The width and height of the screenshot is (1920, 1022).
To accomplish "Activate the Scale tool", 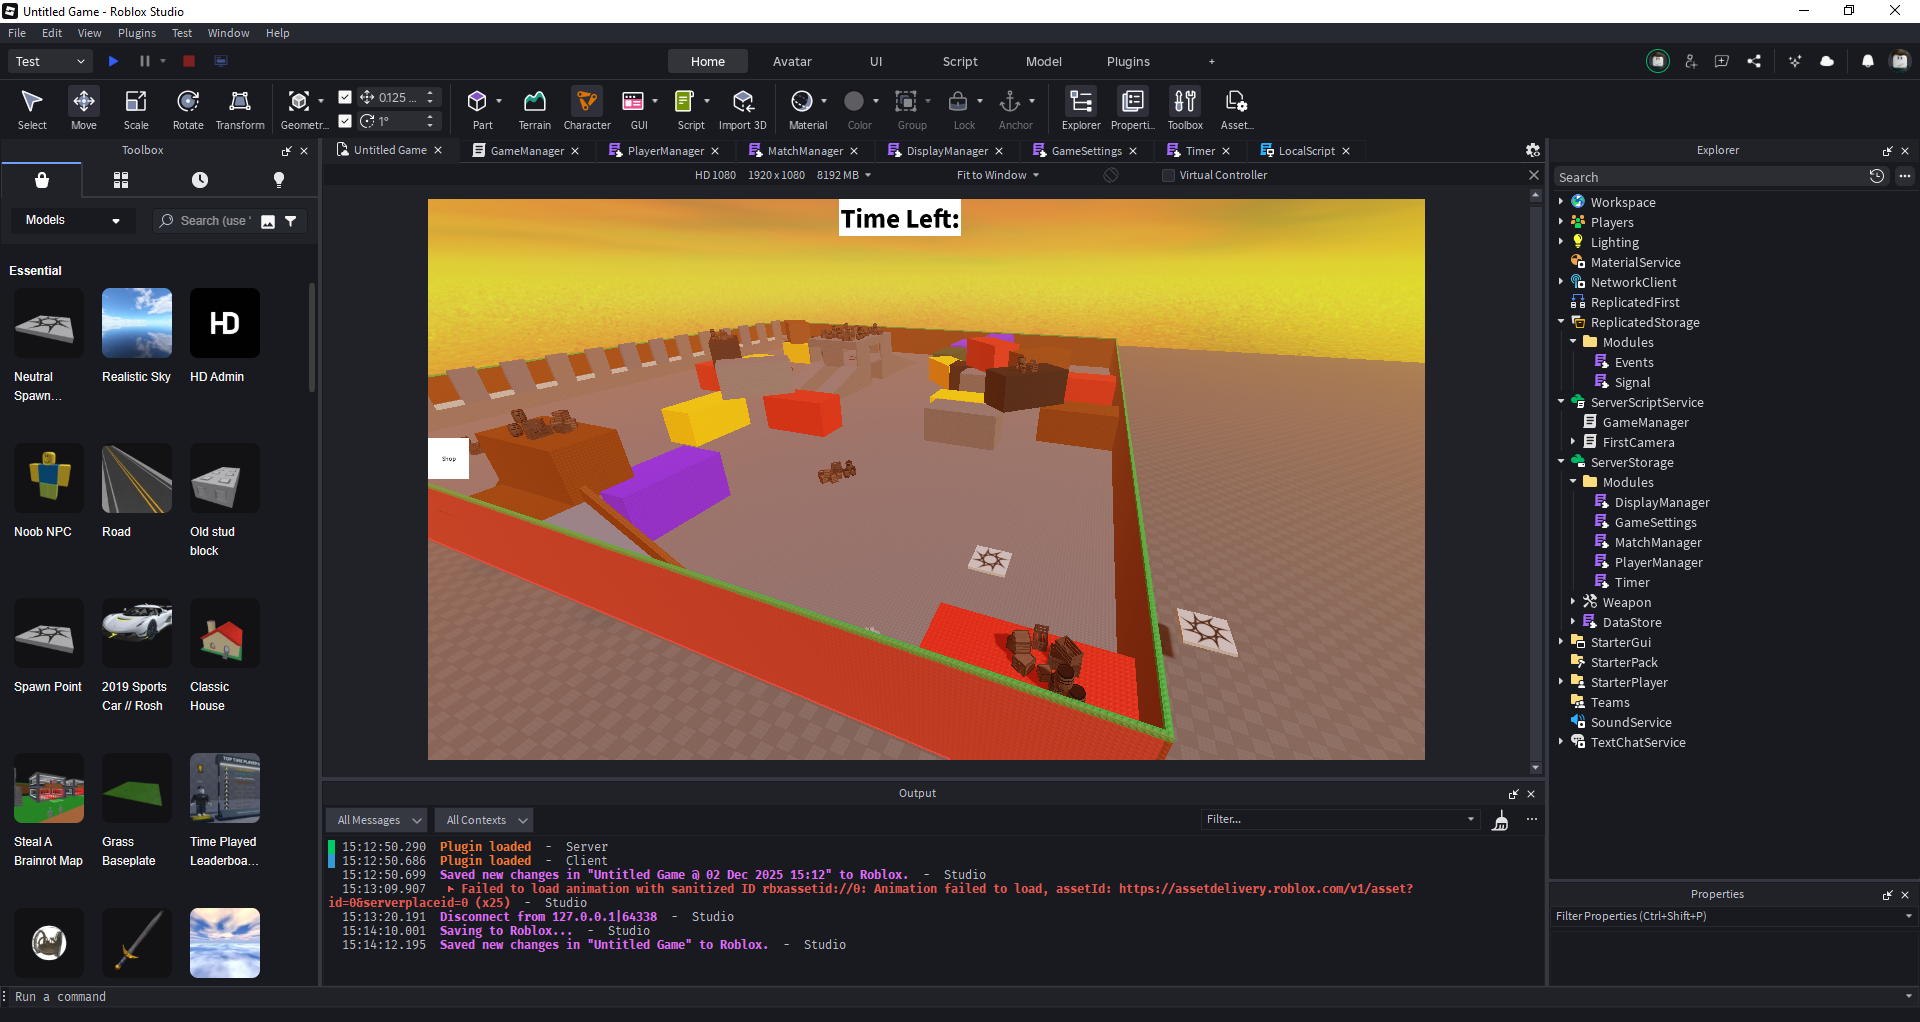I will pos(136,109).
